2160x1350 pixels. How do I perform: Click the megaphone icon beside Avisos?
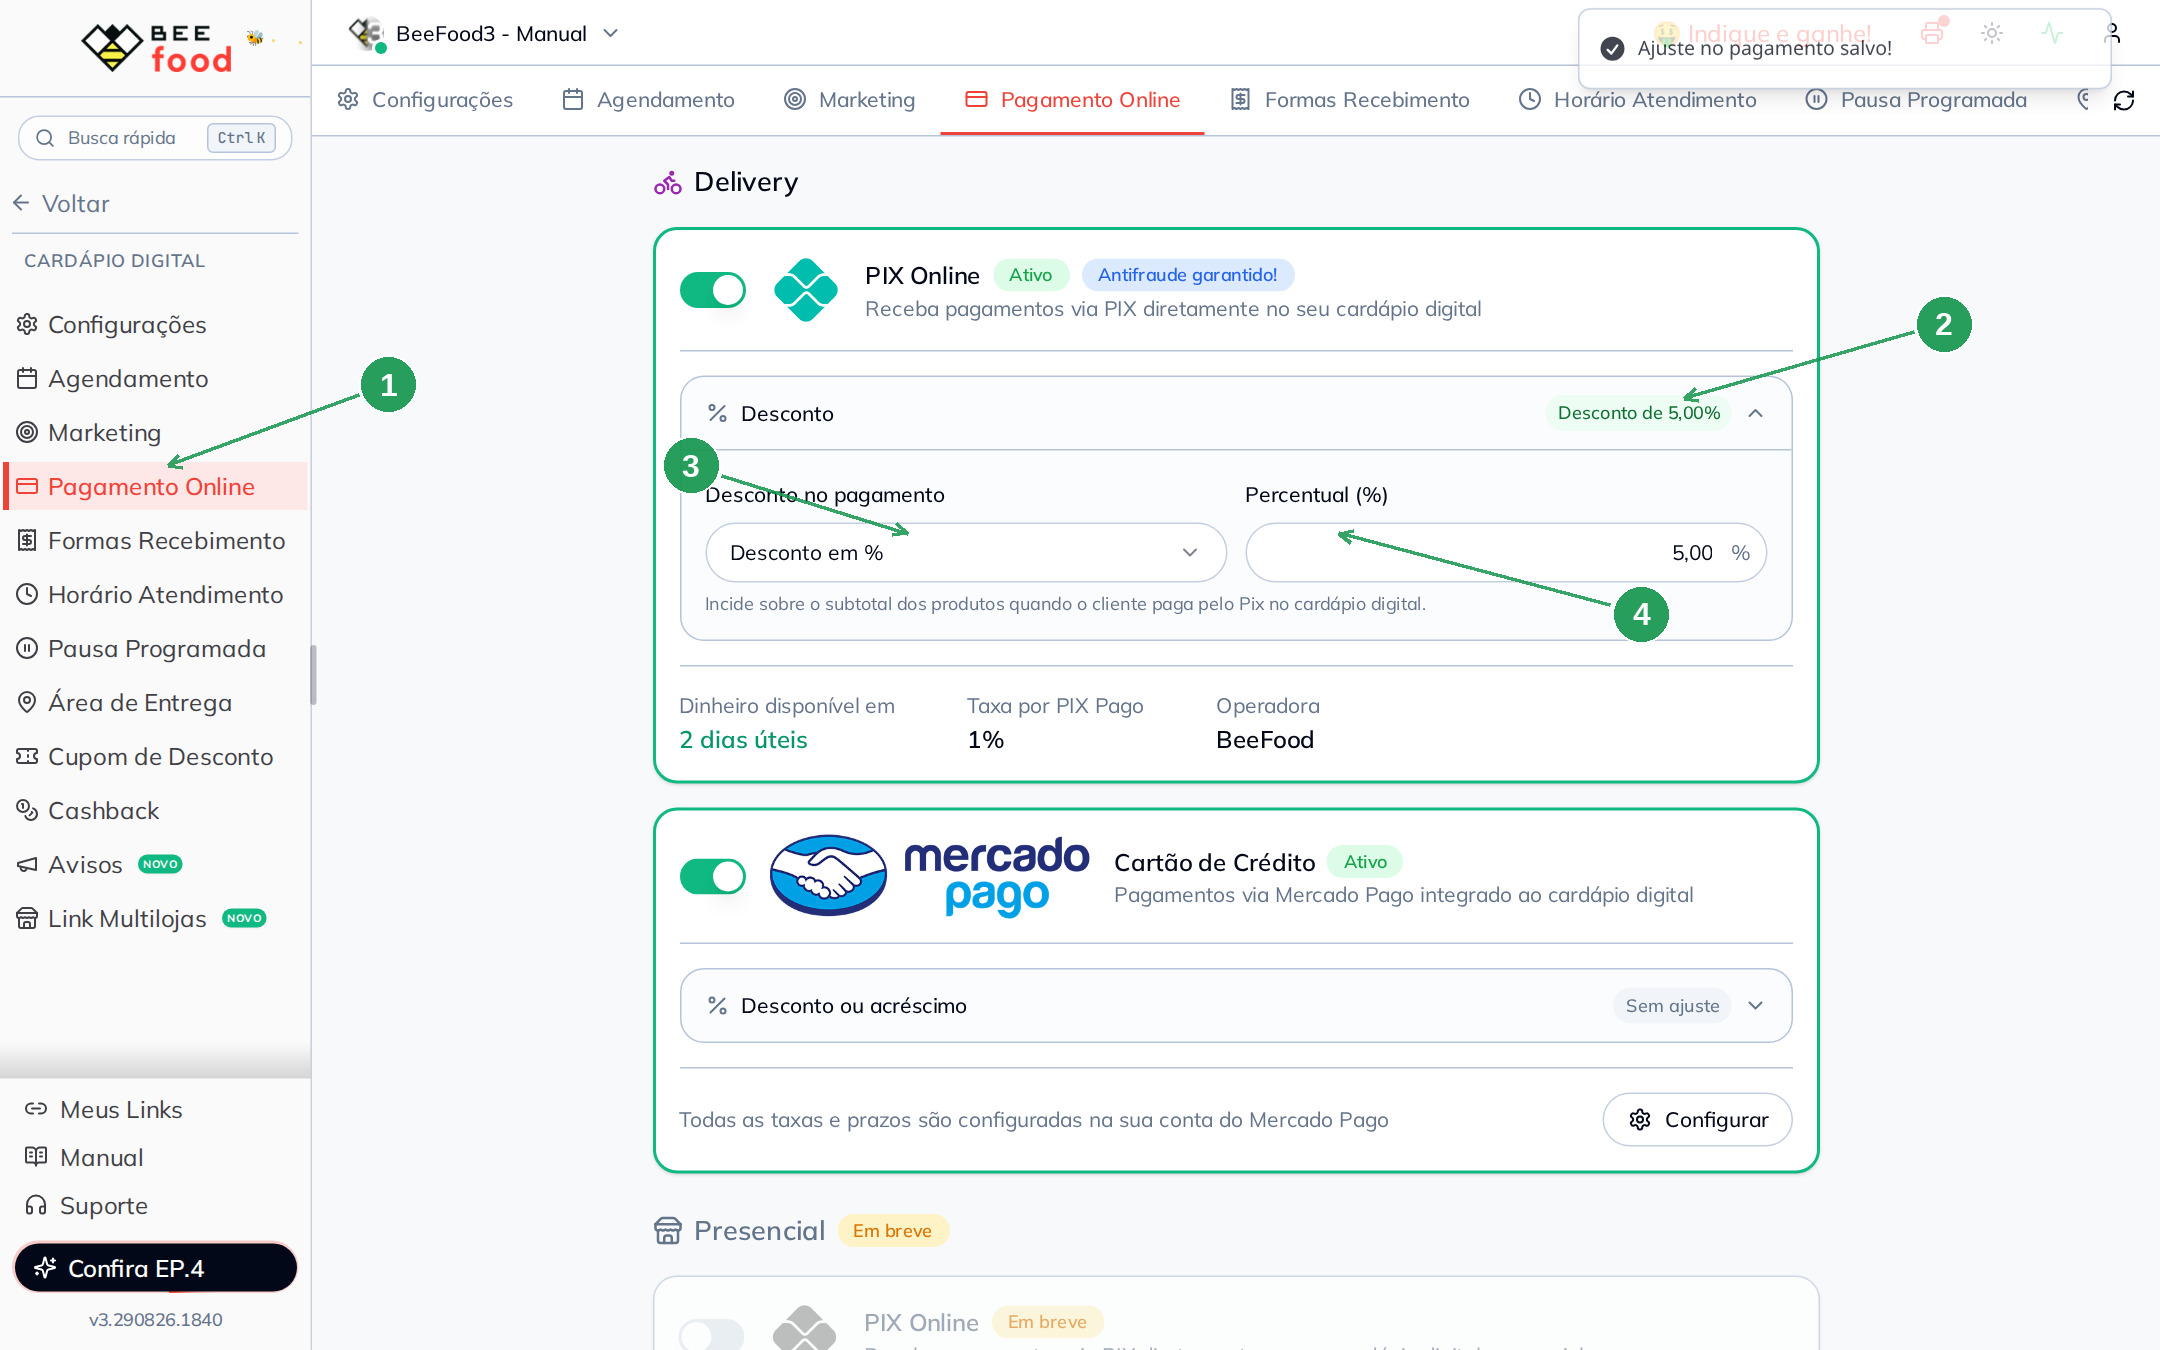click(x=27, y=864)
